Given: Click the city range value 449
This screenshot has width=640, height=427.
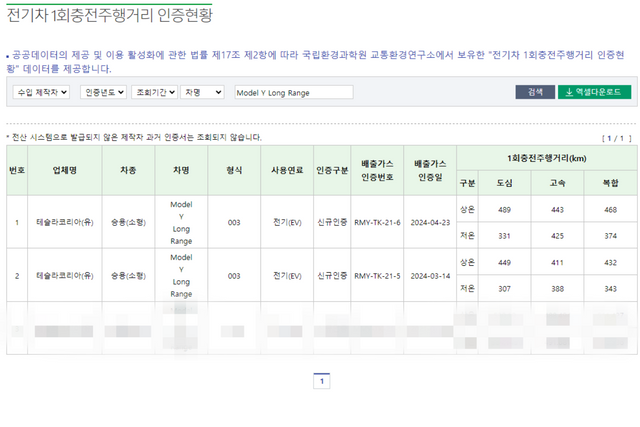Looking at the screenshot, I should (504, 262).
